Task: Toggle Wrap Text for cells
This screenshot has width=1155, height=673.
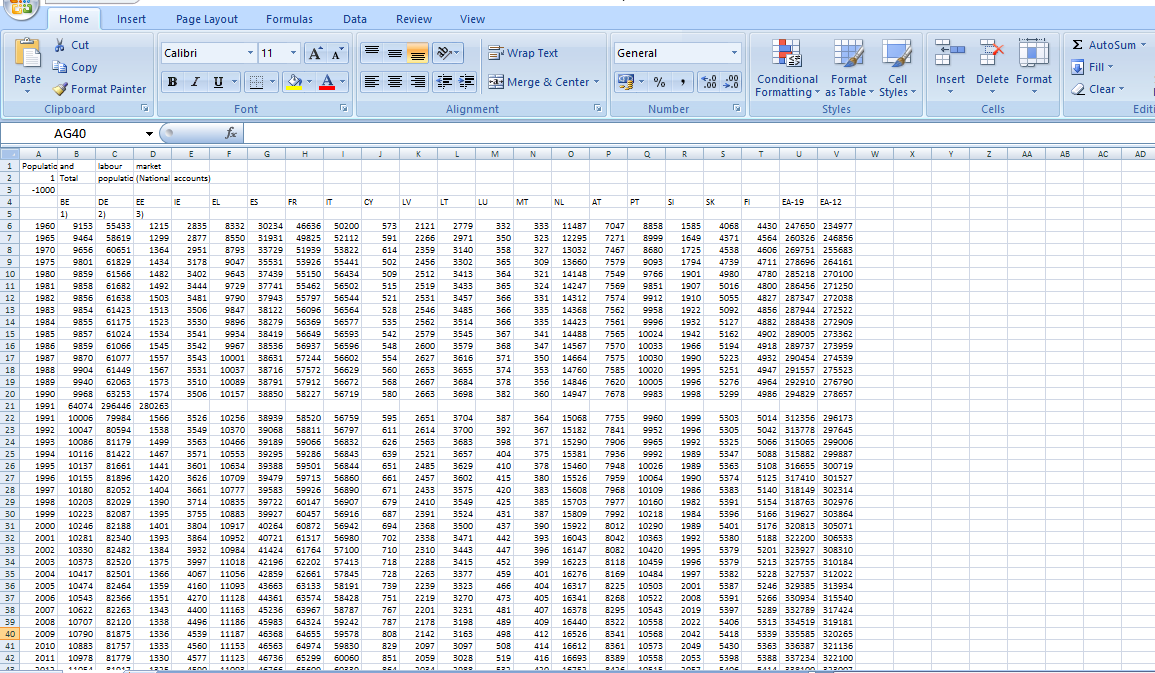Action: 523,53
